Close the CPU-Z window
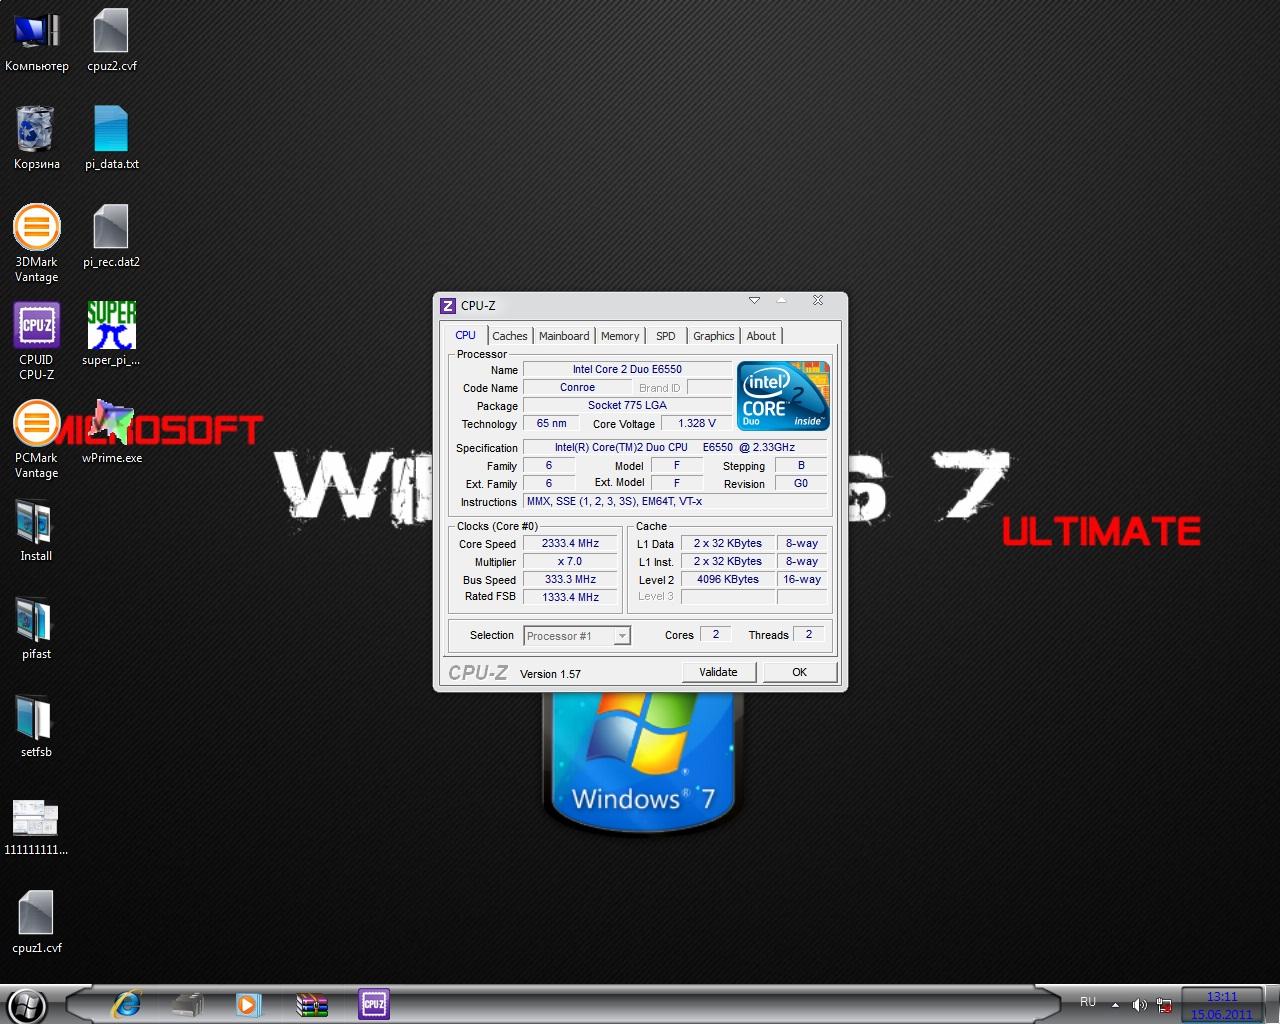This screenshot has width=1280, height=1024. coord(818,300)
